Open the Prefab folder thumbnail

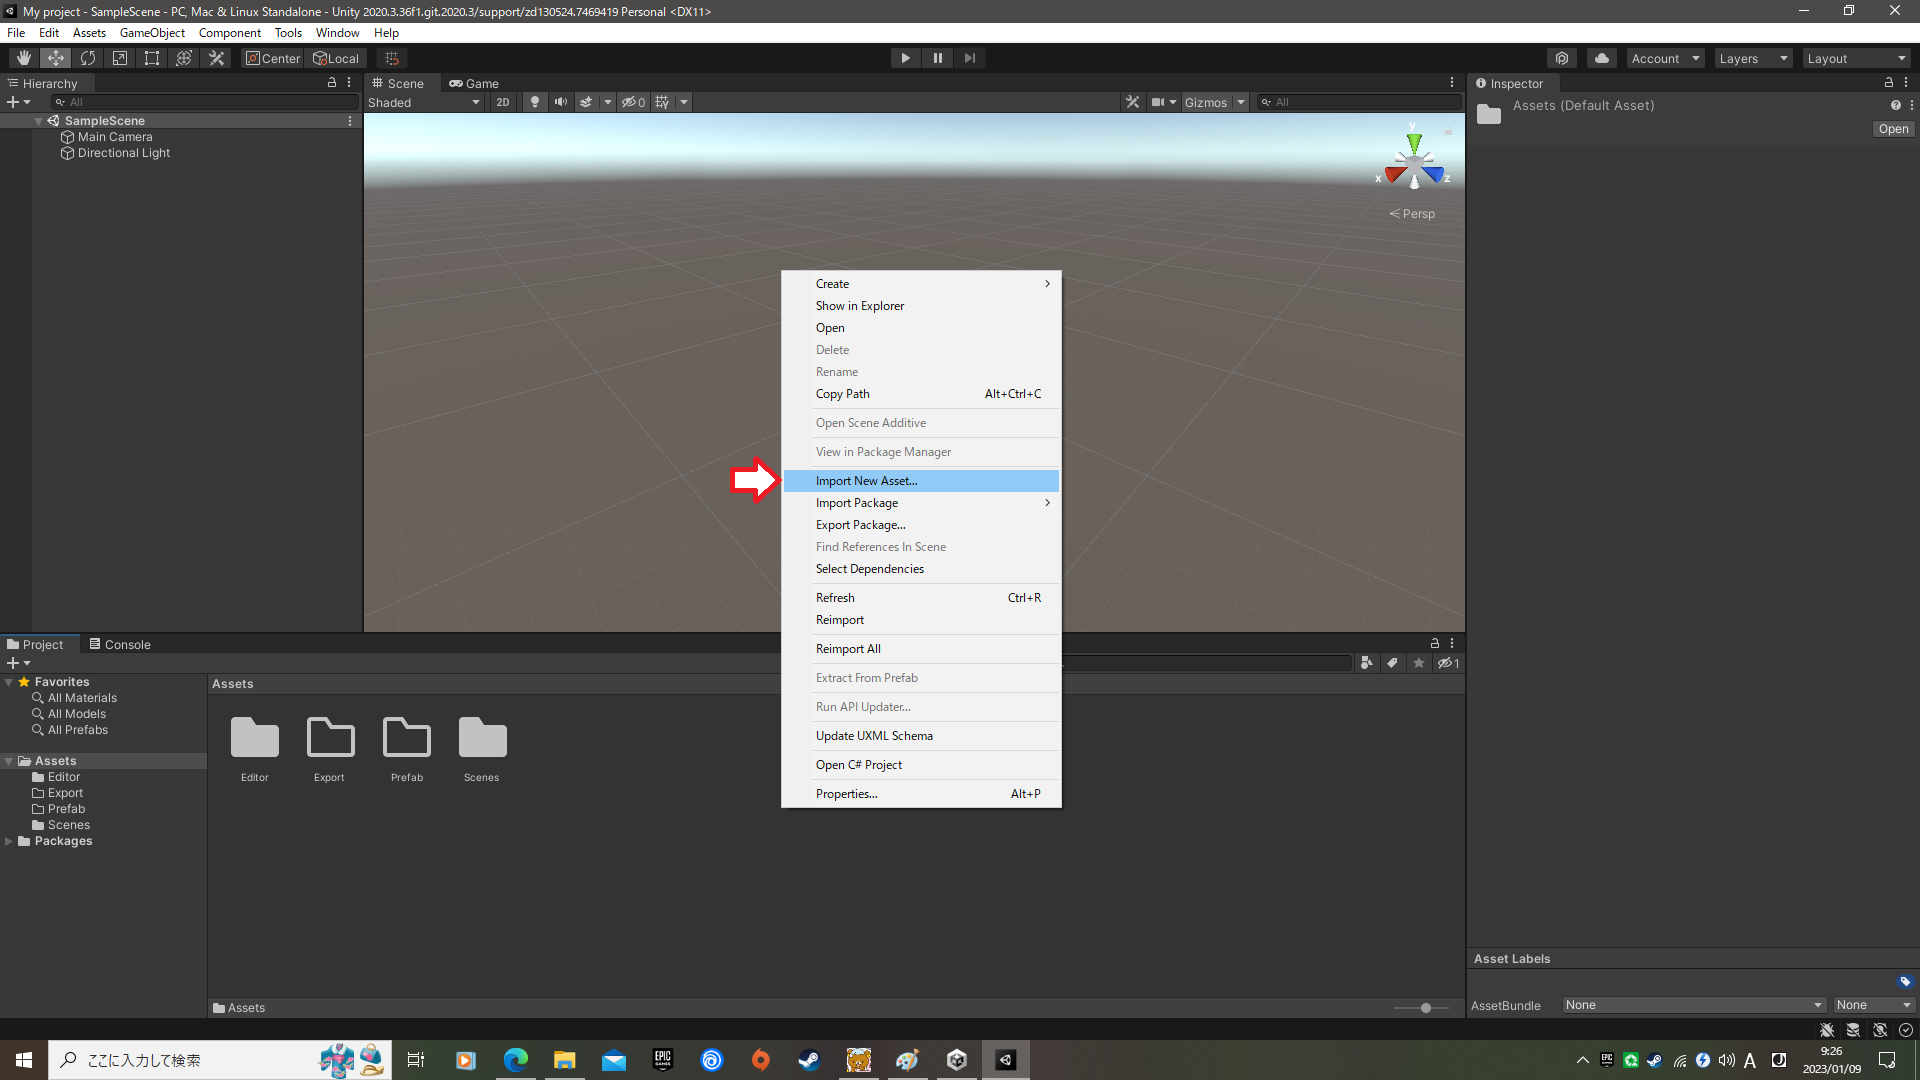click(x=406, y=739)
